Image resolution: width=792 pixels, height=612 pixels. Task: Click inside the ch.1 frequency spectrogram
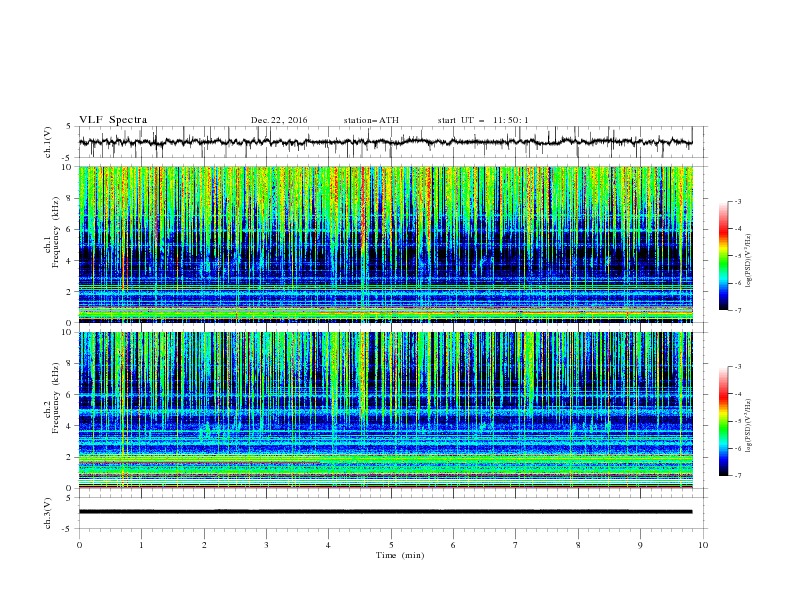[x=385, y=244]
